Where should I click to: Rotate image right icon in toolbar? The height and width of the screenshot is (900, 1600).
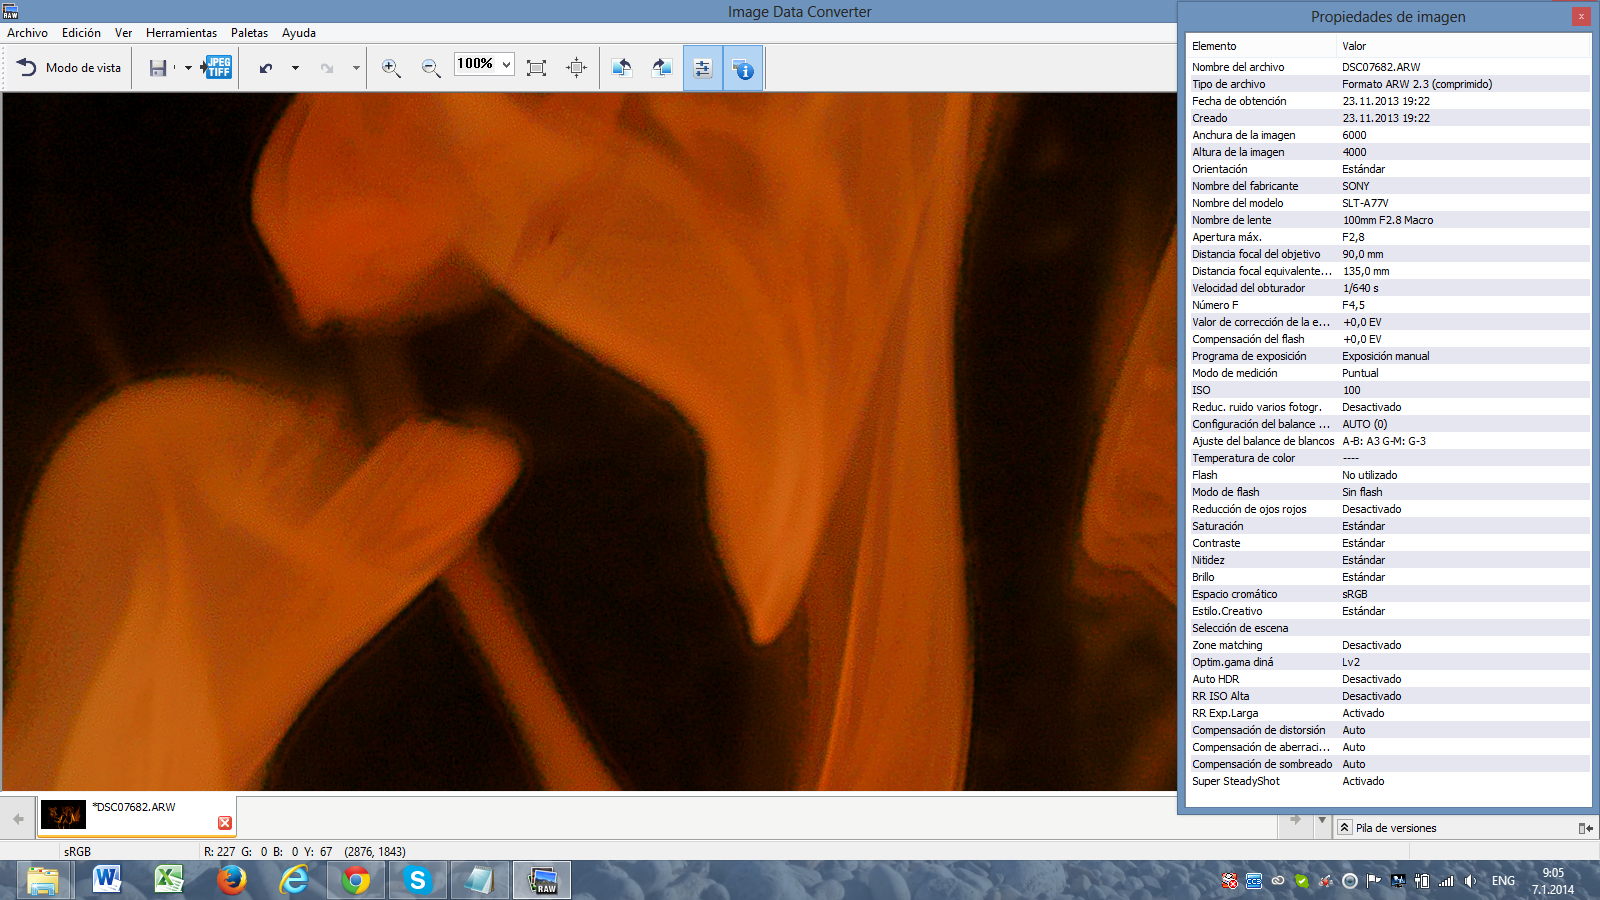[661, 68]
